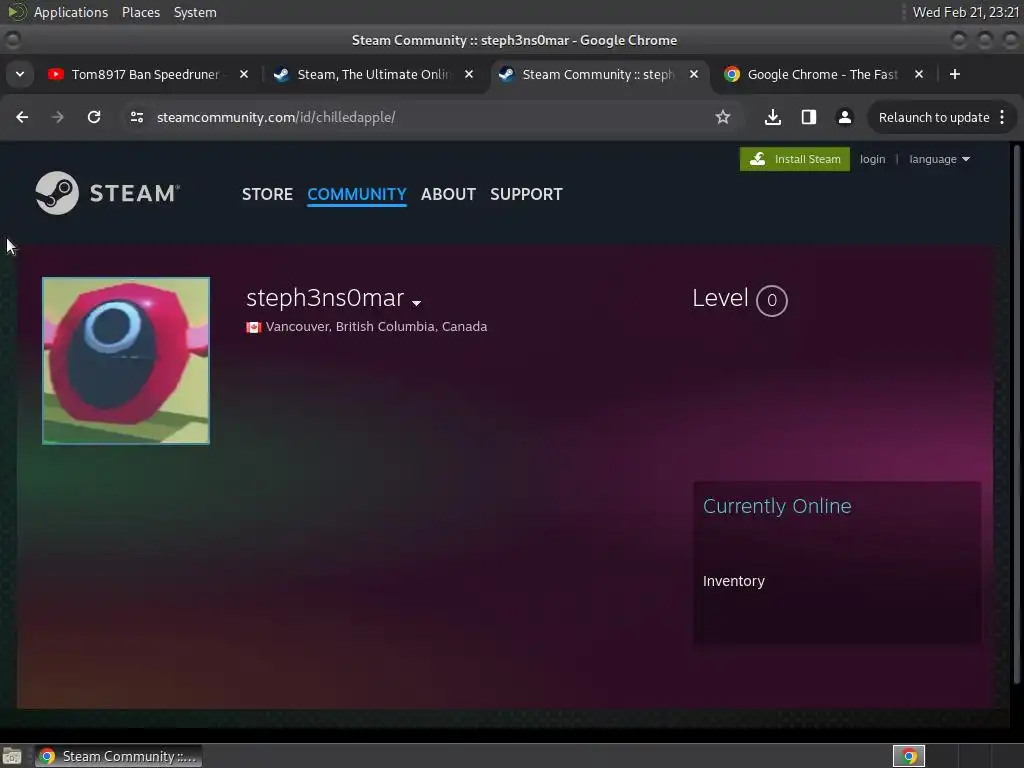View site information icon in address bar
The width and height of the screenshot is (1024, 768).
click(136, 117)
